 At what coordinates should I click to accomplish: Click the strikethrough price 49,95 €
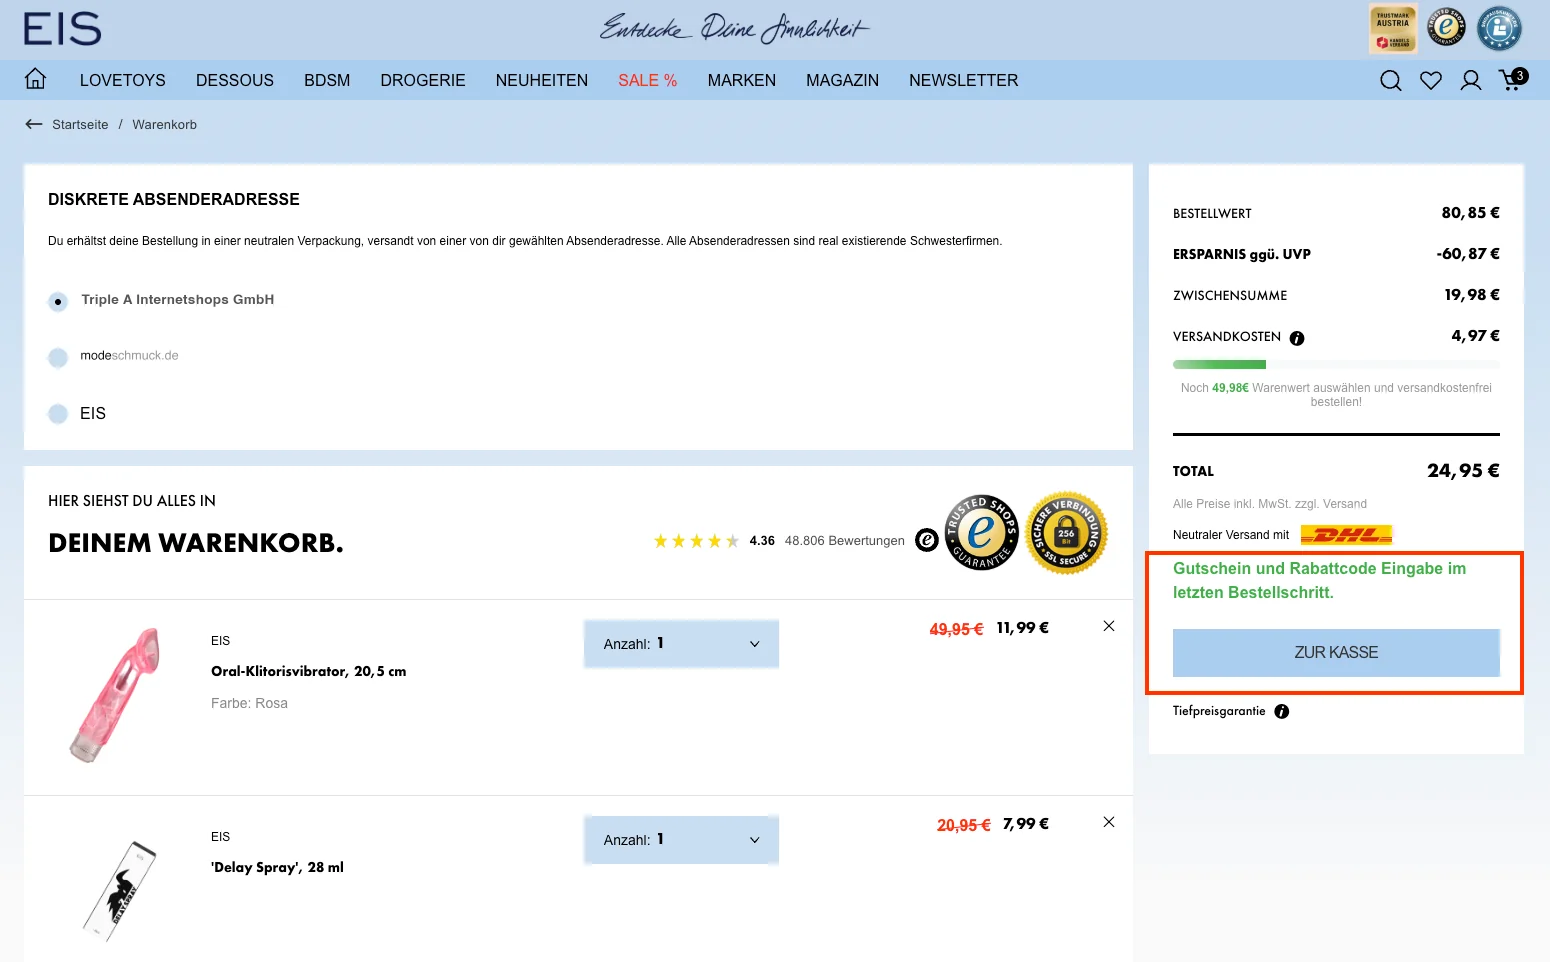coord(956,629)
